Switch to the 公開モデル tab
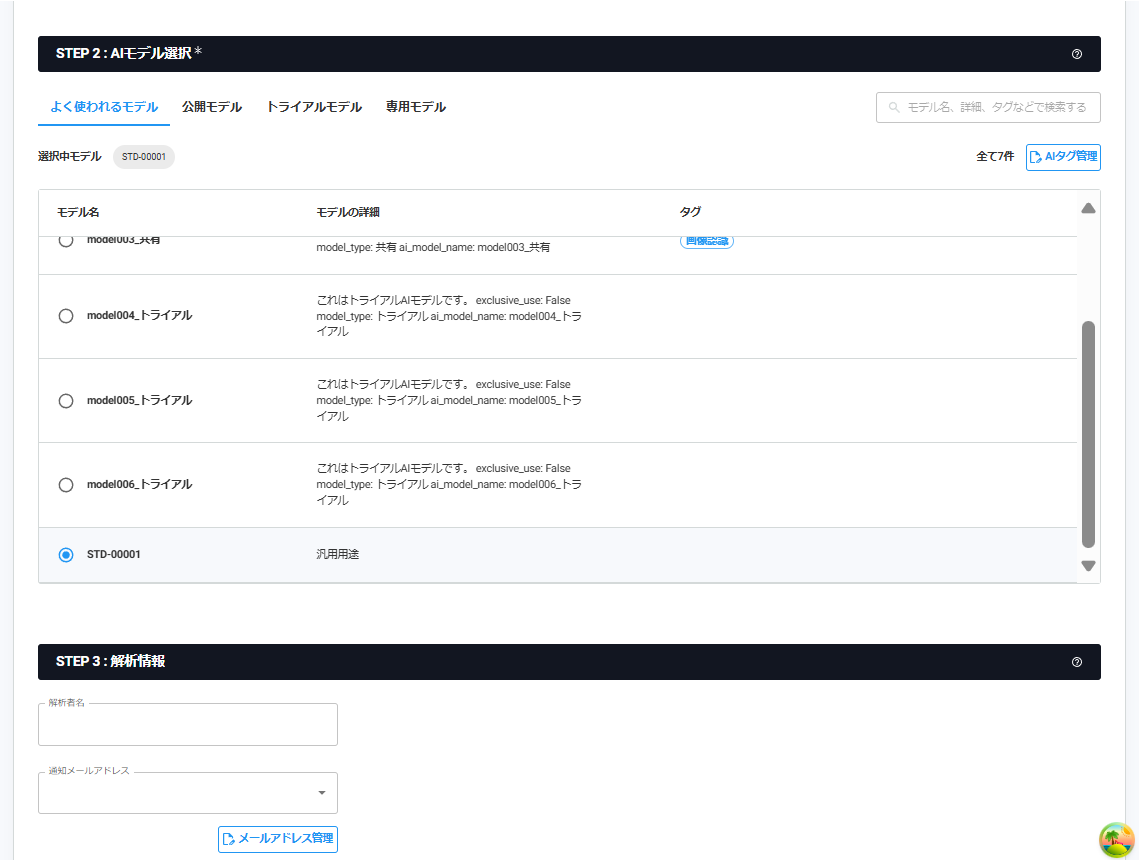Screen dimensions: 1139x860 pos(212,107)
